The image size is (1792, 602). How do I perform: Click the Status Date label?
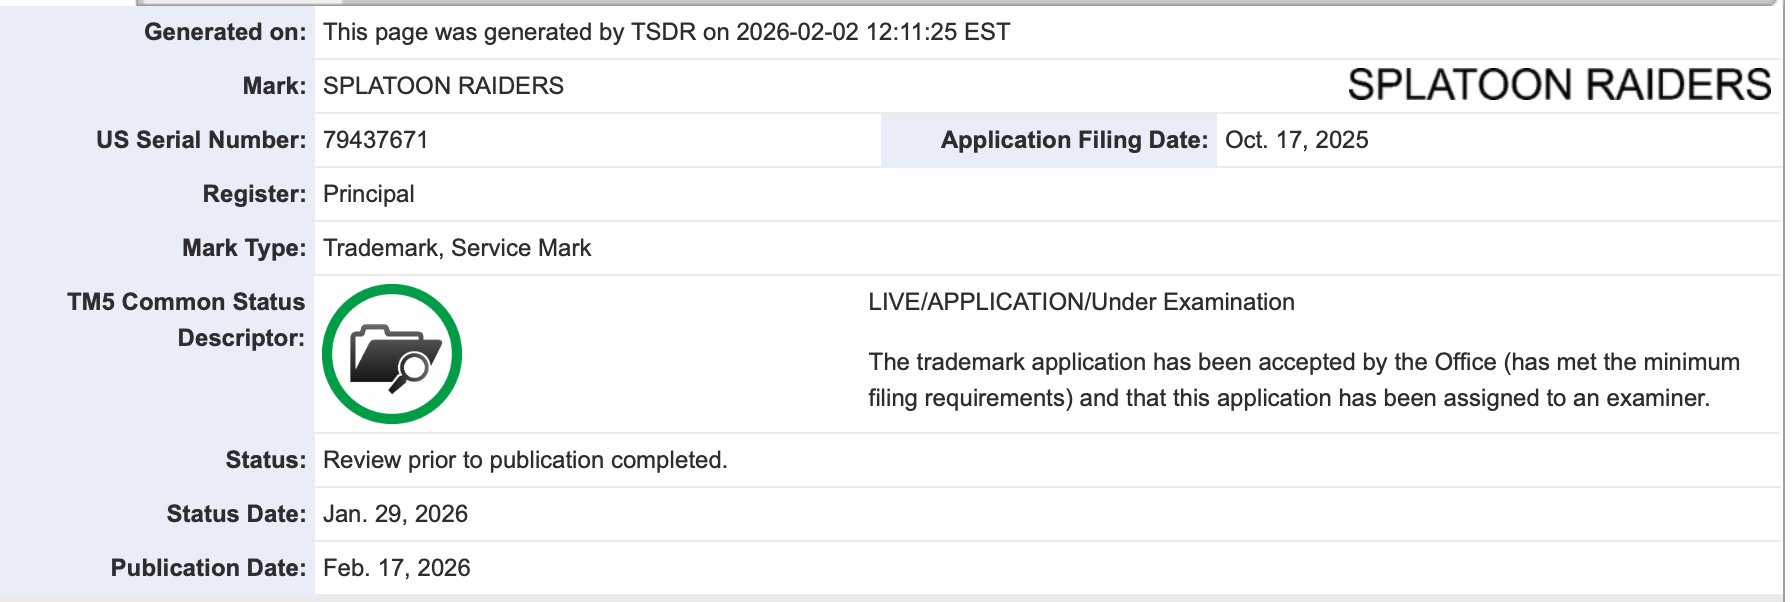click(236, 514)
